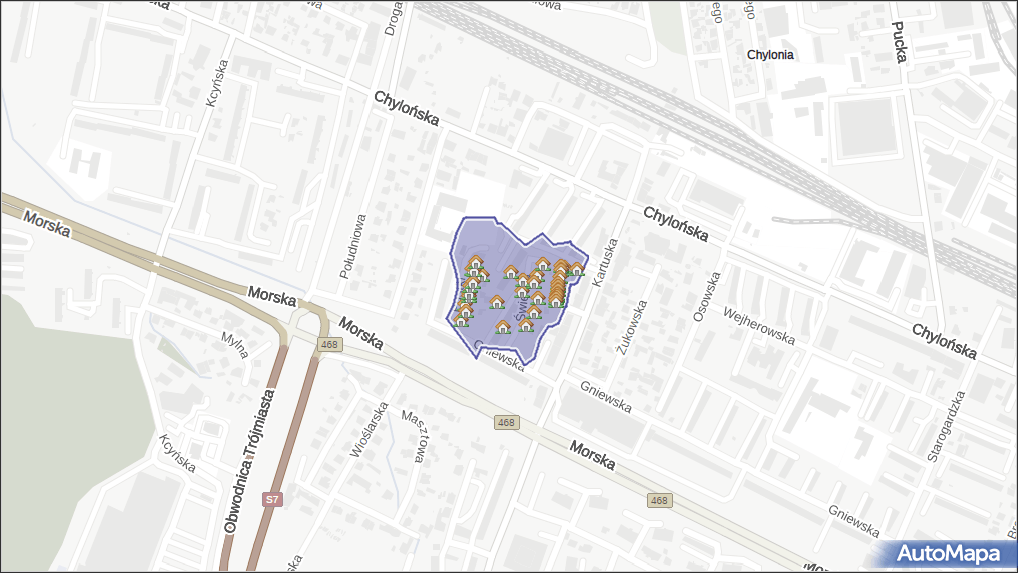This screenshot has width=1018, height=573.
Task: Click the 468 road shield below Gniewska street
Action: pyautogui.click(x=506, y=423)
